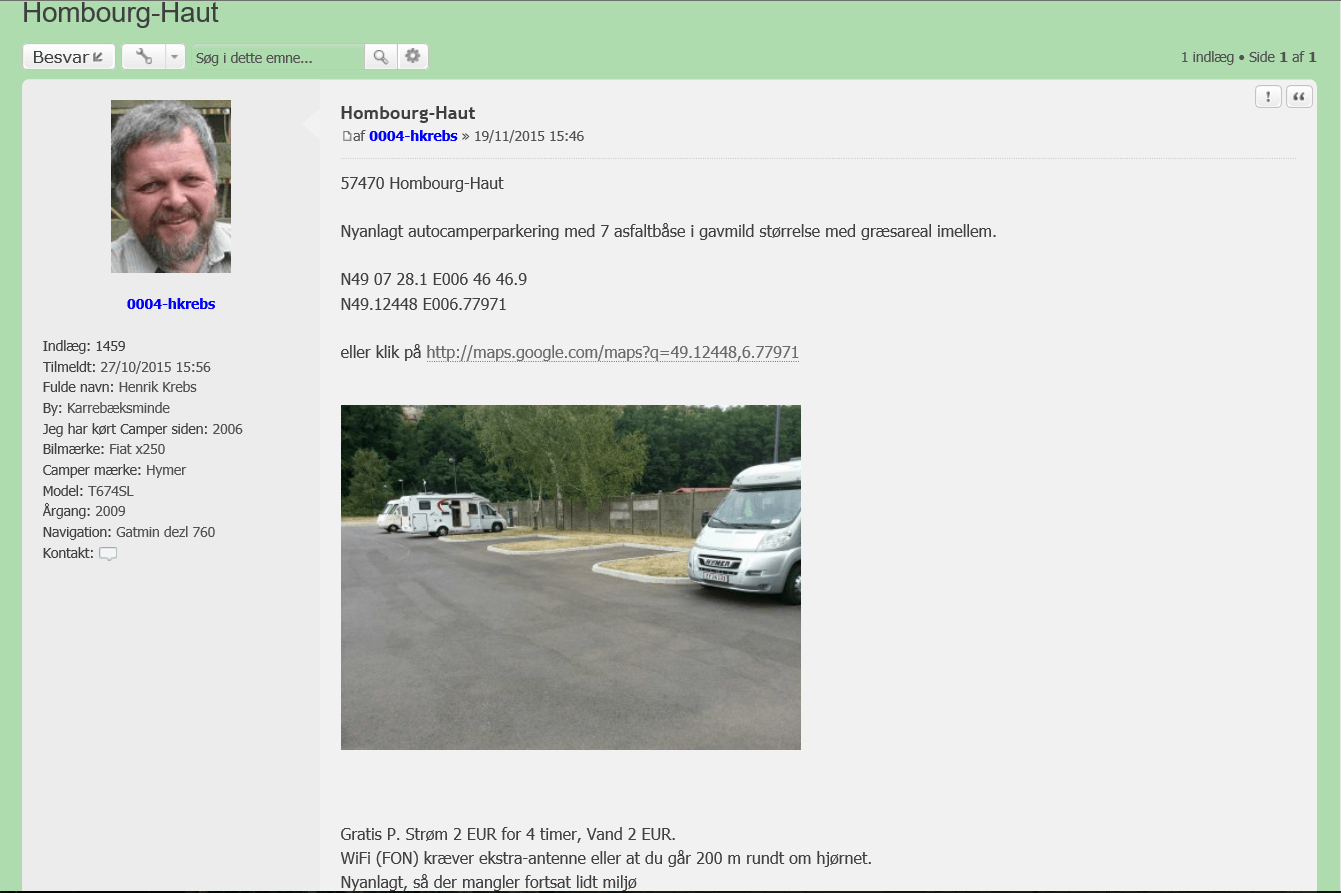Image resolution: width=1341 pixels, height=893 pixels.
Task: Open 0004-hkrebs author link in post header
Action: click(x=413, y=136)
